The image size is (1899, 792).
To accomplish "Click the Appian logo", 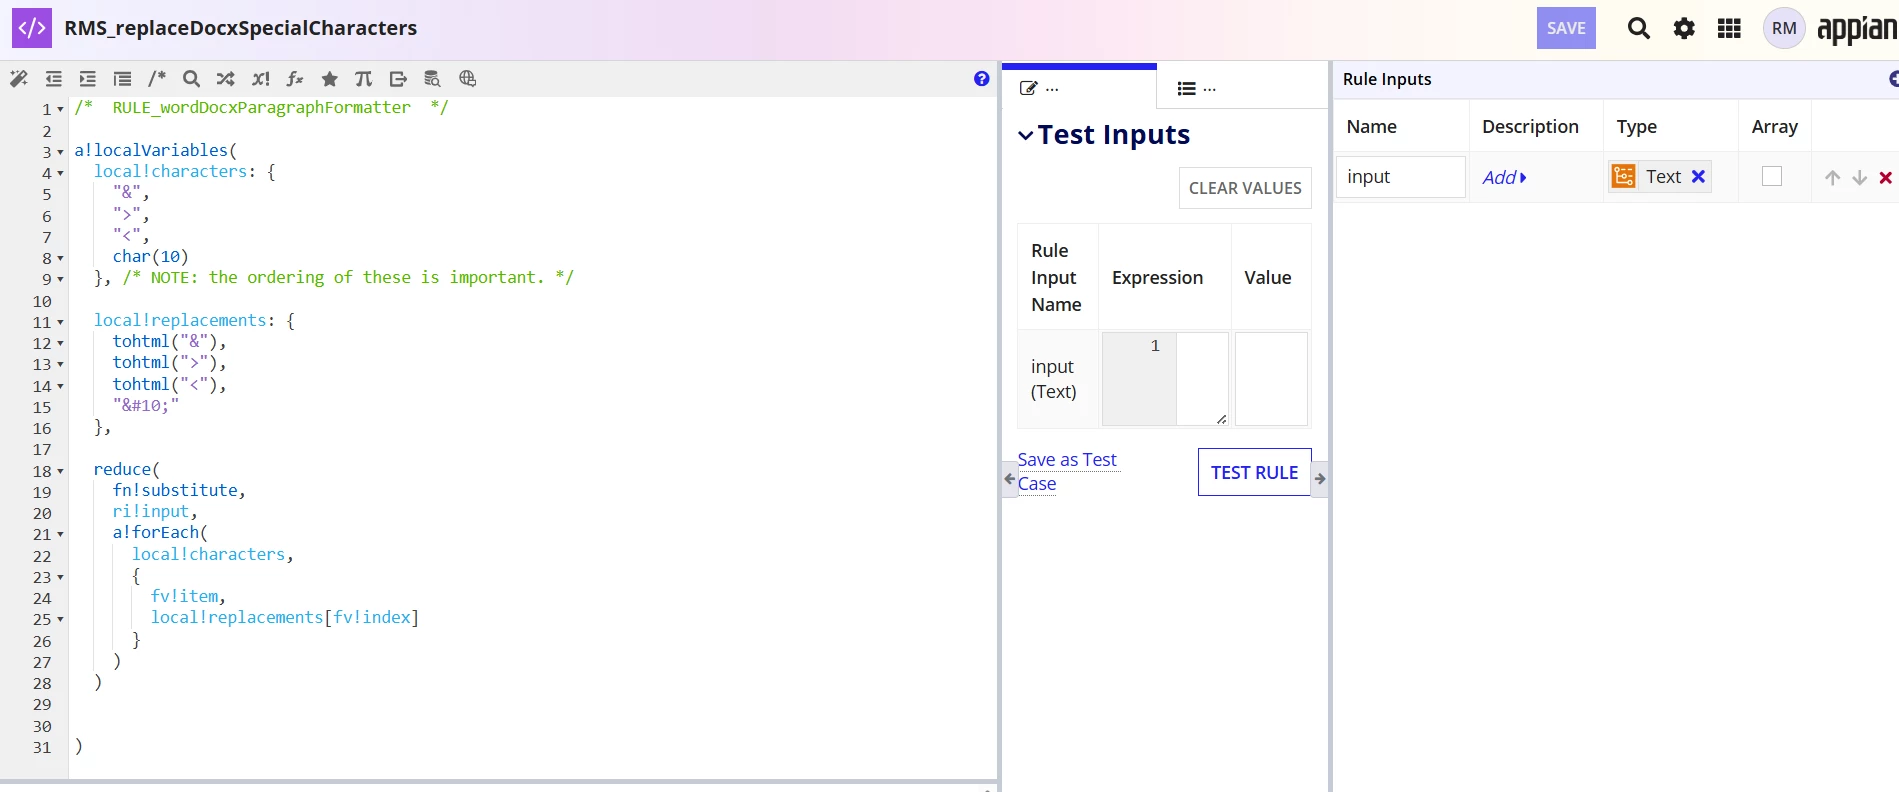I will coord(1857,30).
